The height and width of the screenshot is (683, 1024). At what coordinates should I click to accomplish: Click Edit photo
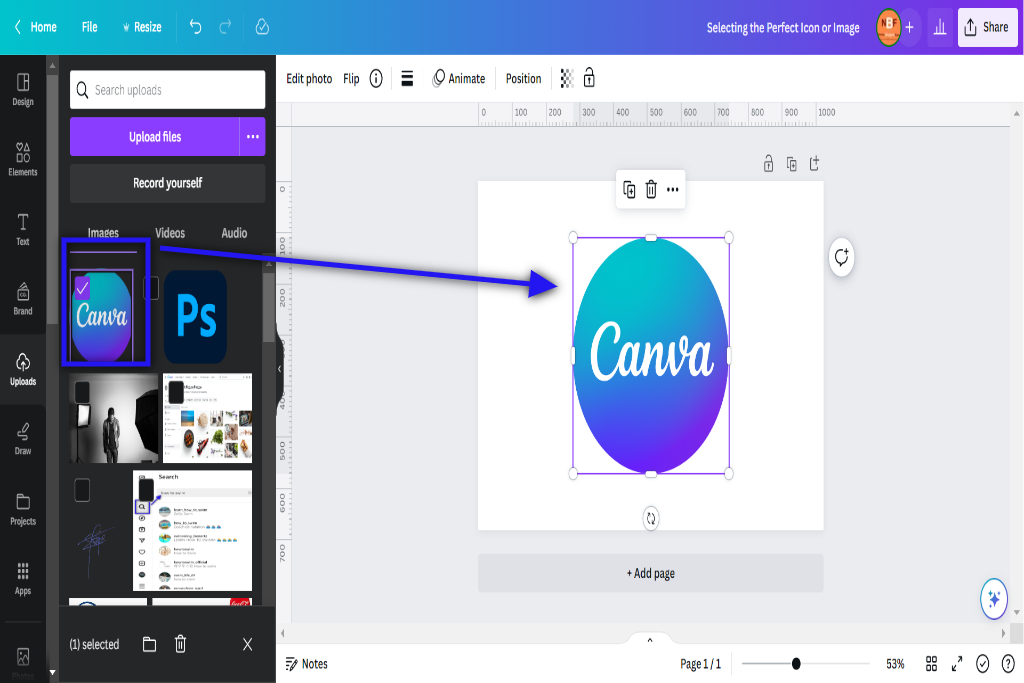[309, 78]
